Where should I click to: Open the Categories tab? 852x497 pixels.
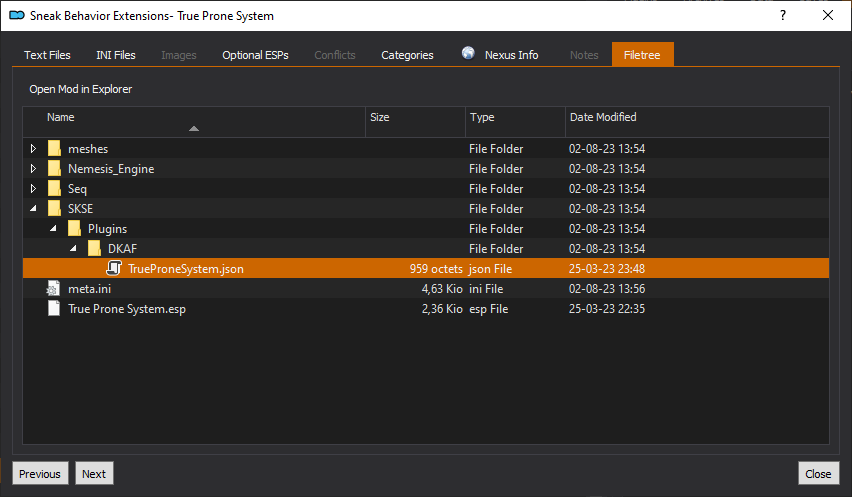point(408,55)
